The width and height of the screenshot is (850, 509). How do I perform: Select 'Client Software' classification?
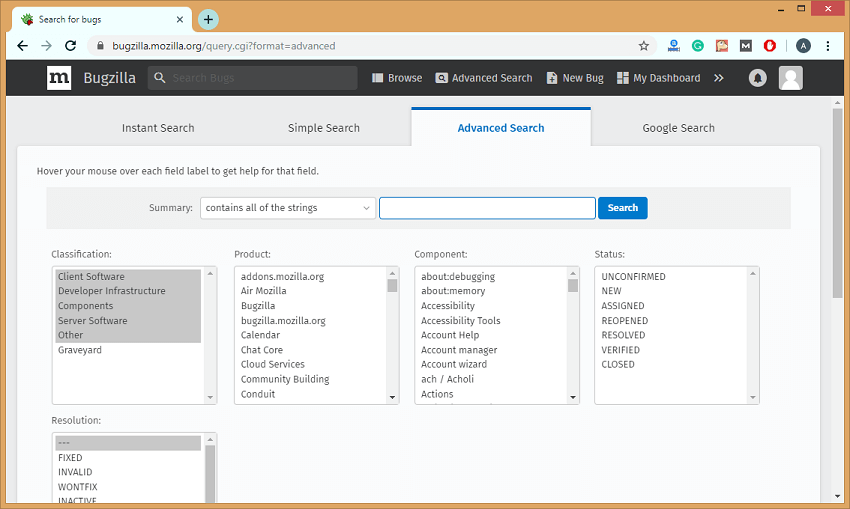tap(128, 276)
